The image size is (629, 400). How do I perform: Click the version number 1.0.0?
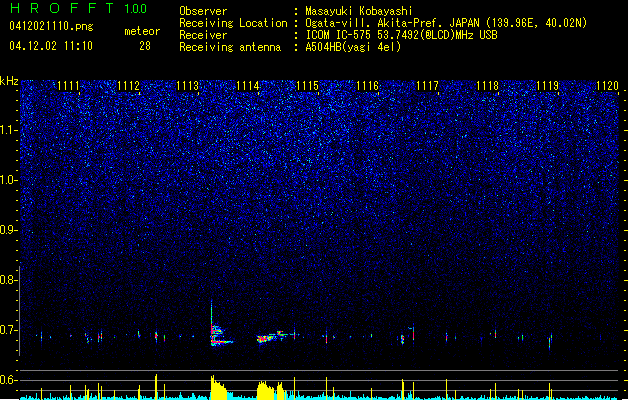(135, 8)
